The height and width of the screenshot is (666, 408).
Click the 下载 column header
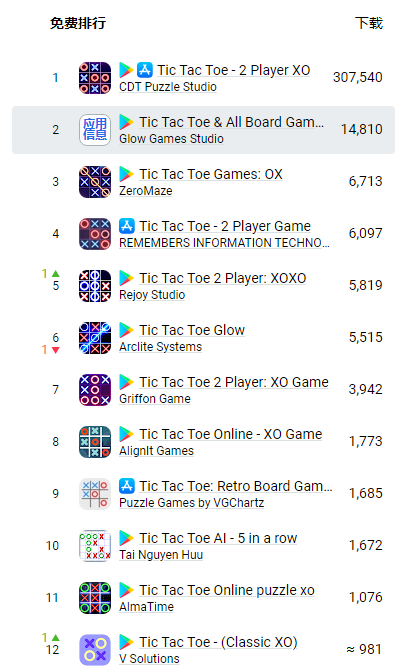click(369, 23)
